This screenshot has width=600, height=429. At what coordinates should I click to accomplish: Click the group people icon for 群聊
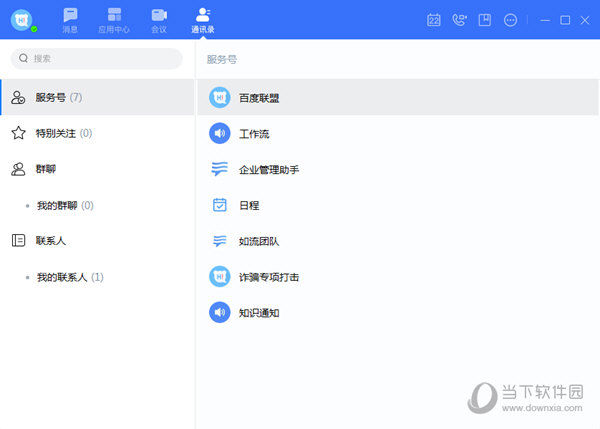tap(18, 169)
